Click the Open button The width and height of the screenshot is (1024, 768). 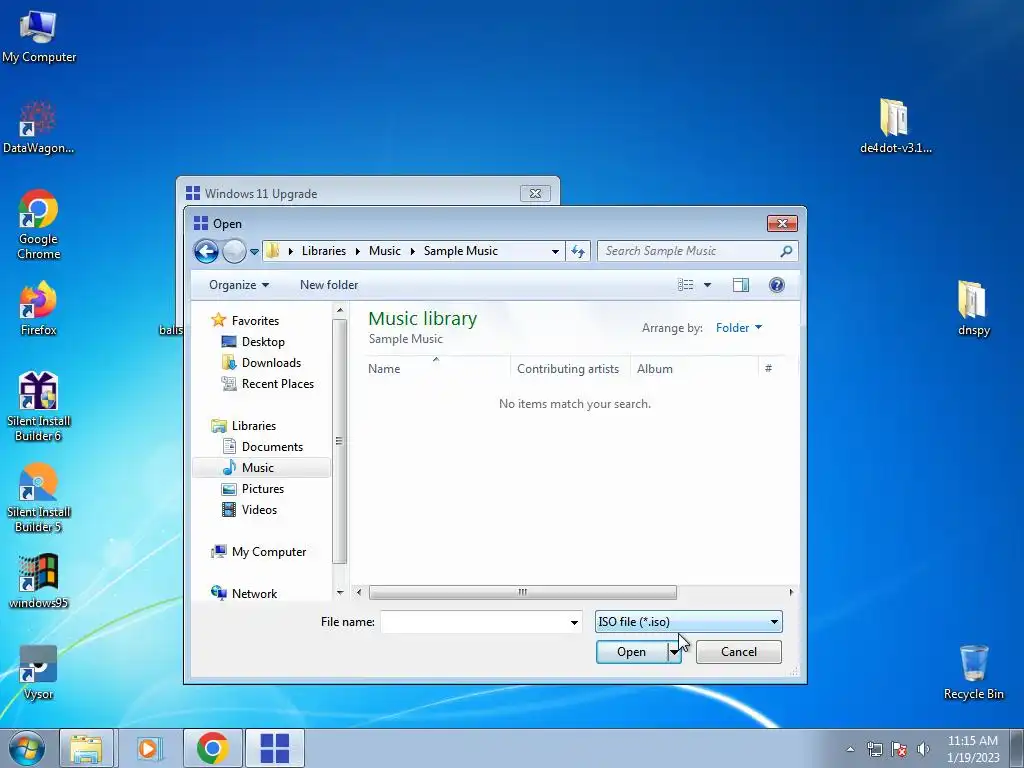tap(632, 652)
